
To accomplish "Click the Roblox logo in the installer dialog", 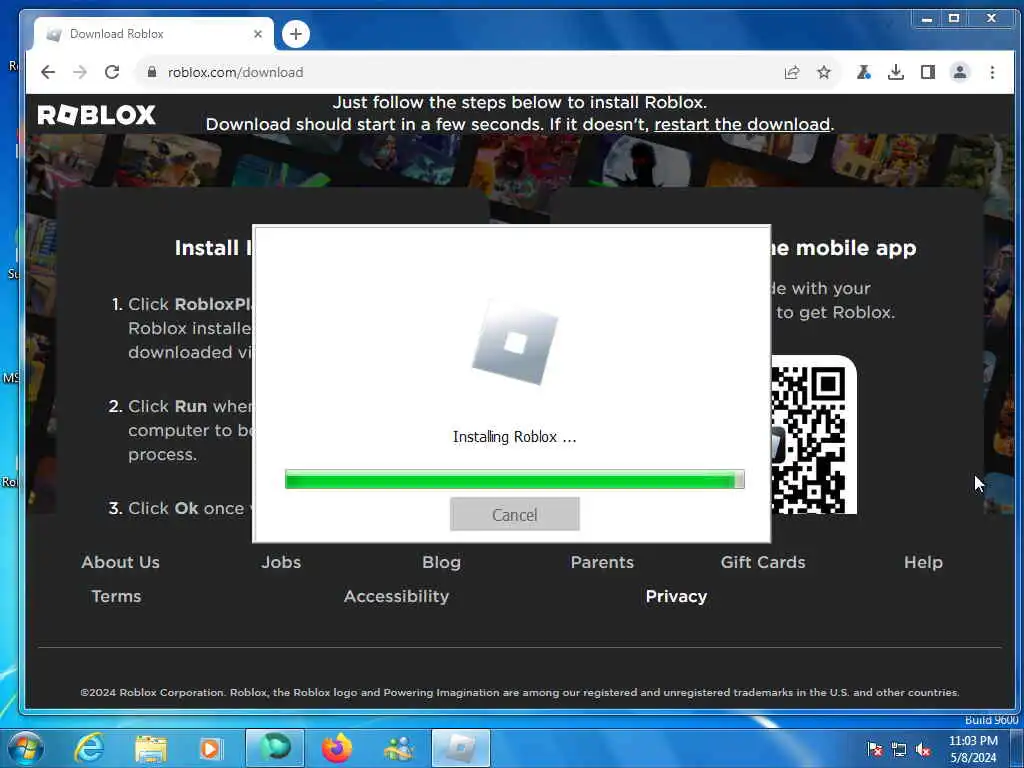I will coord(515,342).
